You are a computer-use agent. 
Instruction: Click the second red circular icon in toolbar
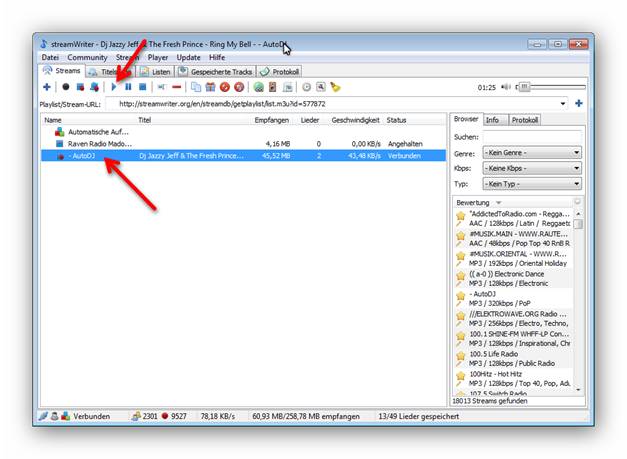239,87
